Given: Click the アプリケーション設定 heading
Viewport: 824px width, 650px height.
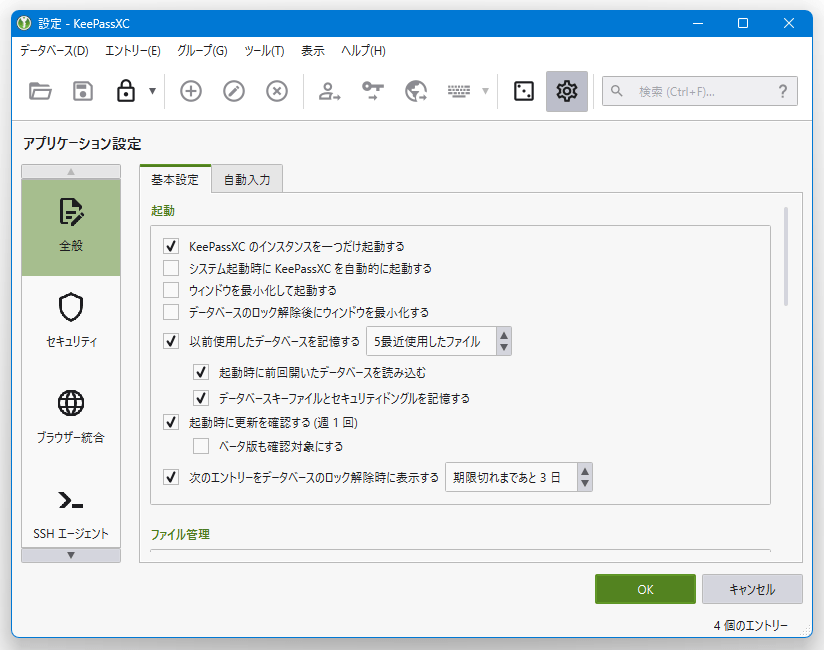Looking at the screenshot, I should click(x=82, y=144).
